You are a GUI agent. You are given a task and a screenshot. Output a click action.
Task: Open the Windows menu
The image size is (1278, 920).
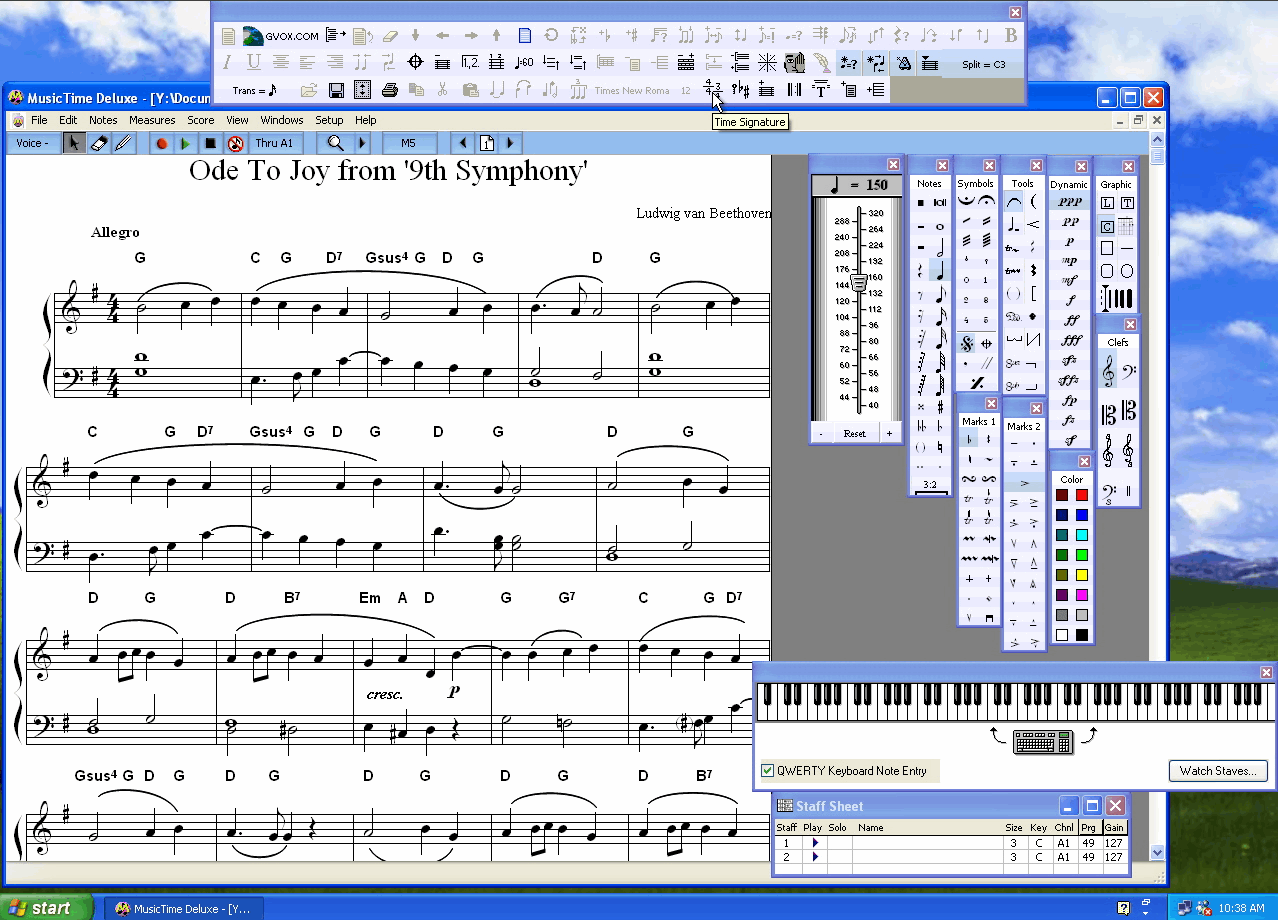[282, 120]
